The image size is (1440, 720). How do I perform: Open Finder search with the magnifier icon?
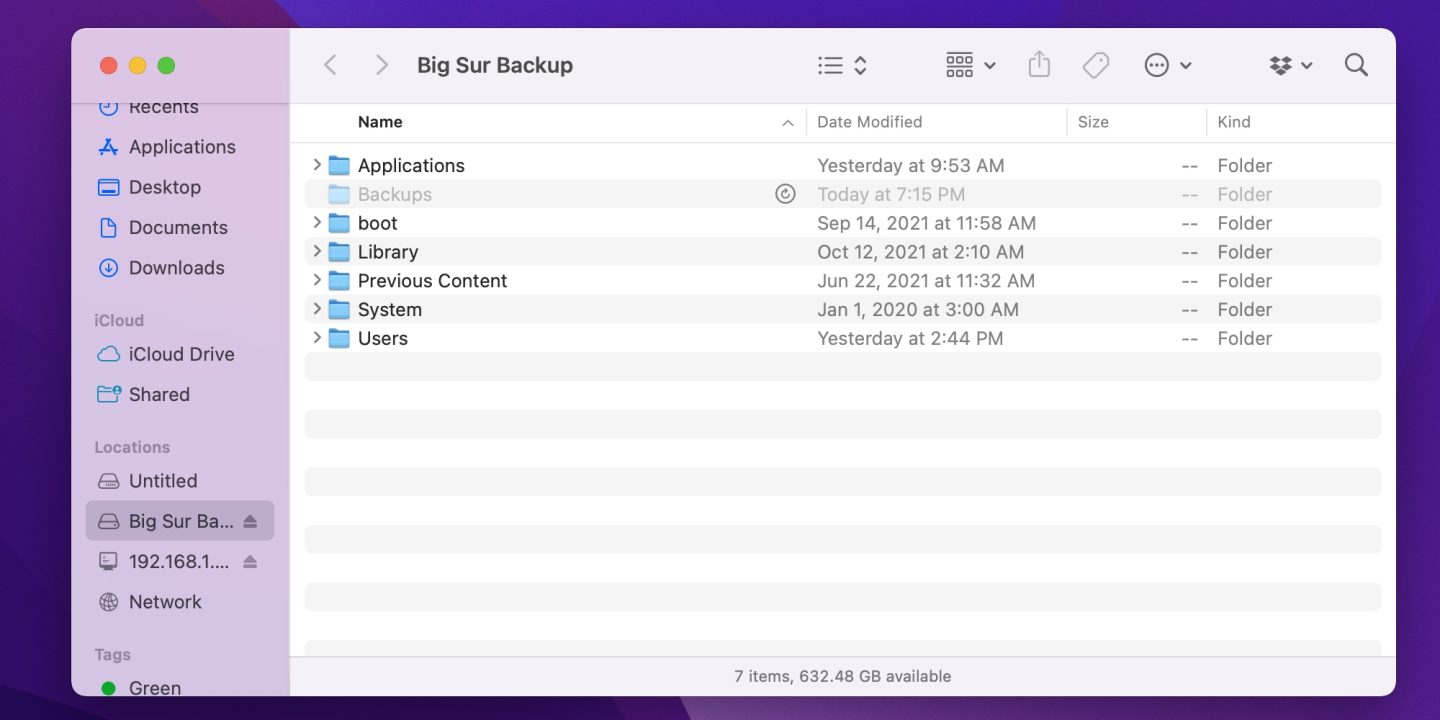pos(1356,64)
